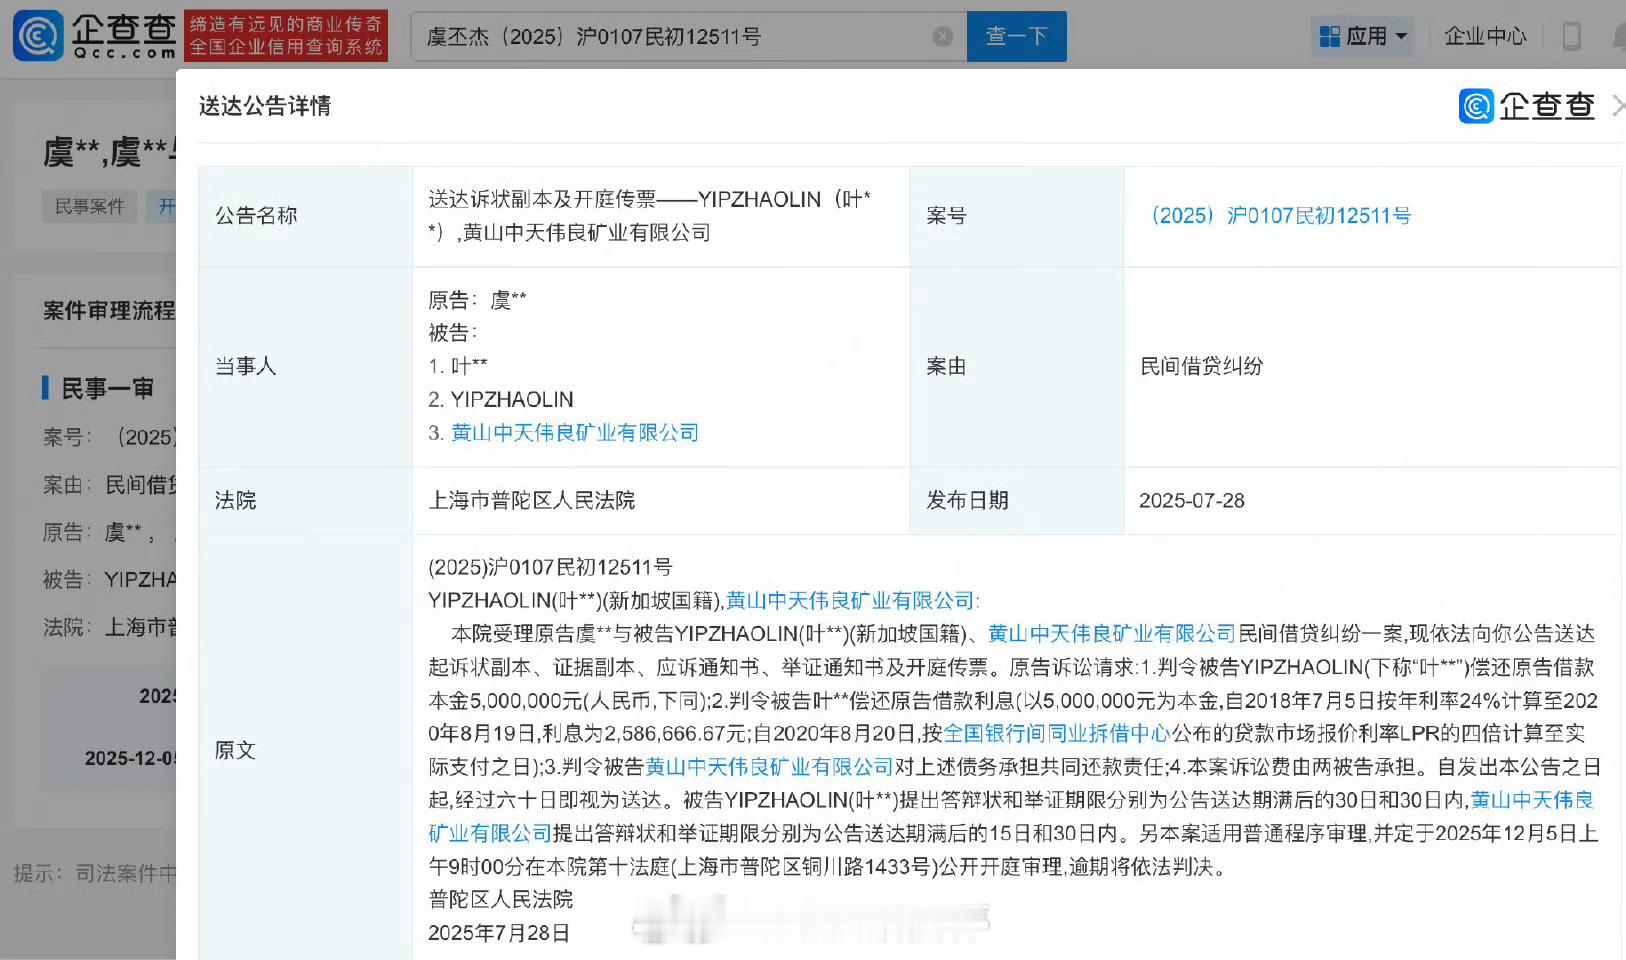The image size is (1626, 960).
Task: Click the 企查查 logo in dialog header
Action: click(1526, 106)
